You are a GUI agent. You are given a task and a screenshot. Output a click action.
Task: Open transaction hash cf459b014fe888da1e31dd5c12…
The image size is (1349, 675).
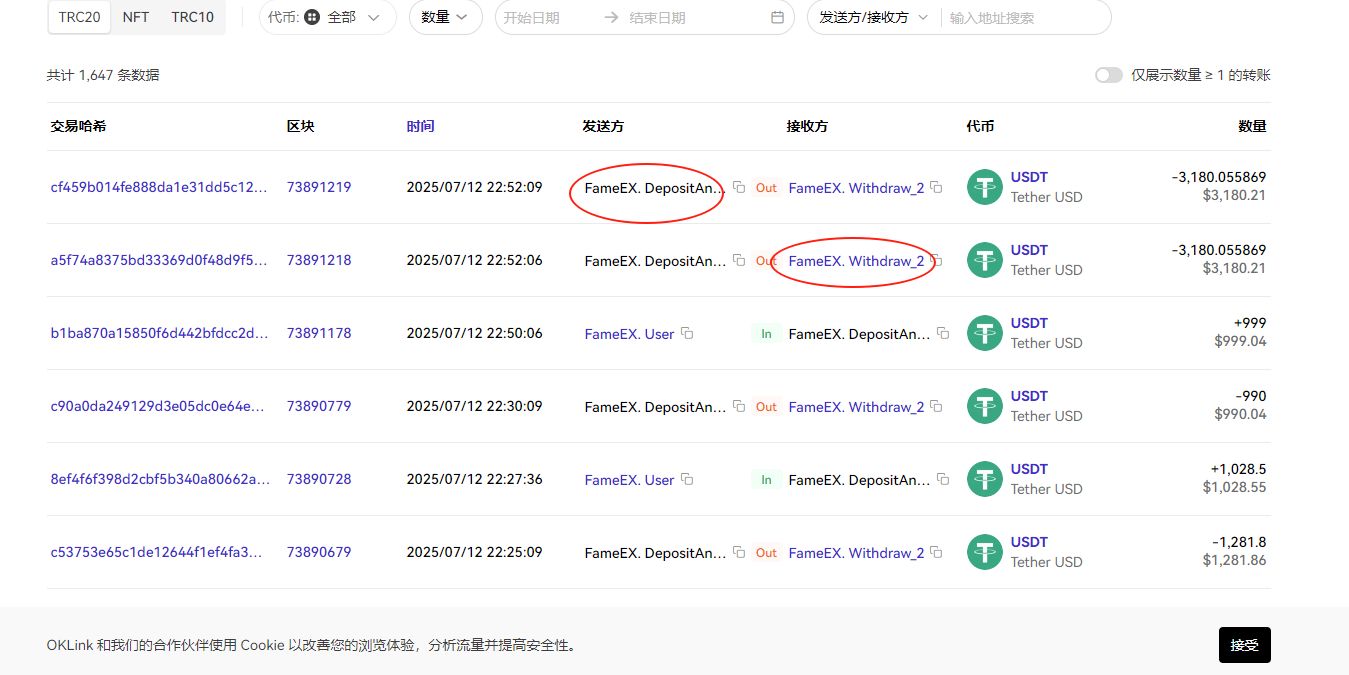(x=159, y=187)
